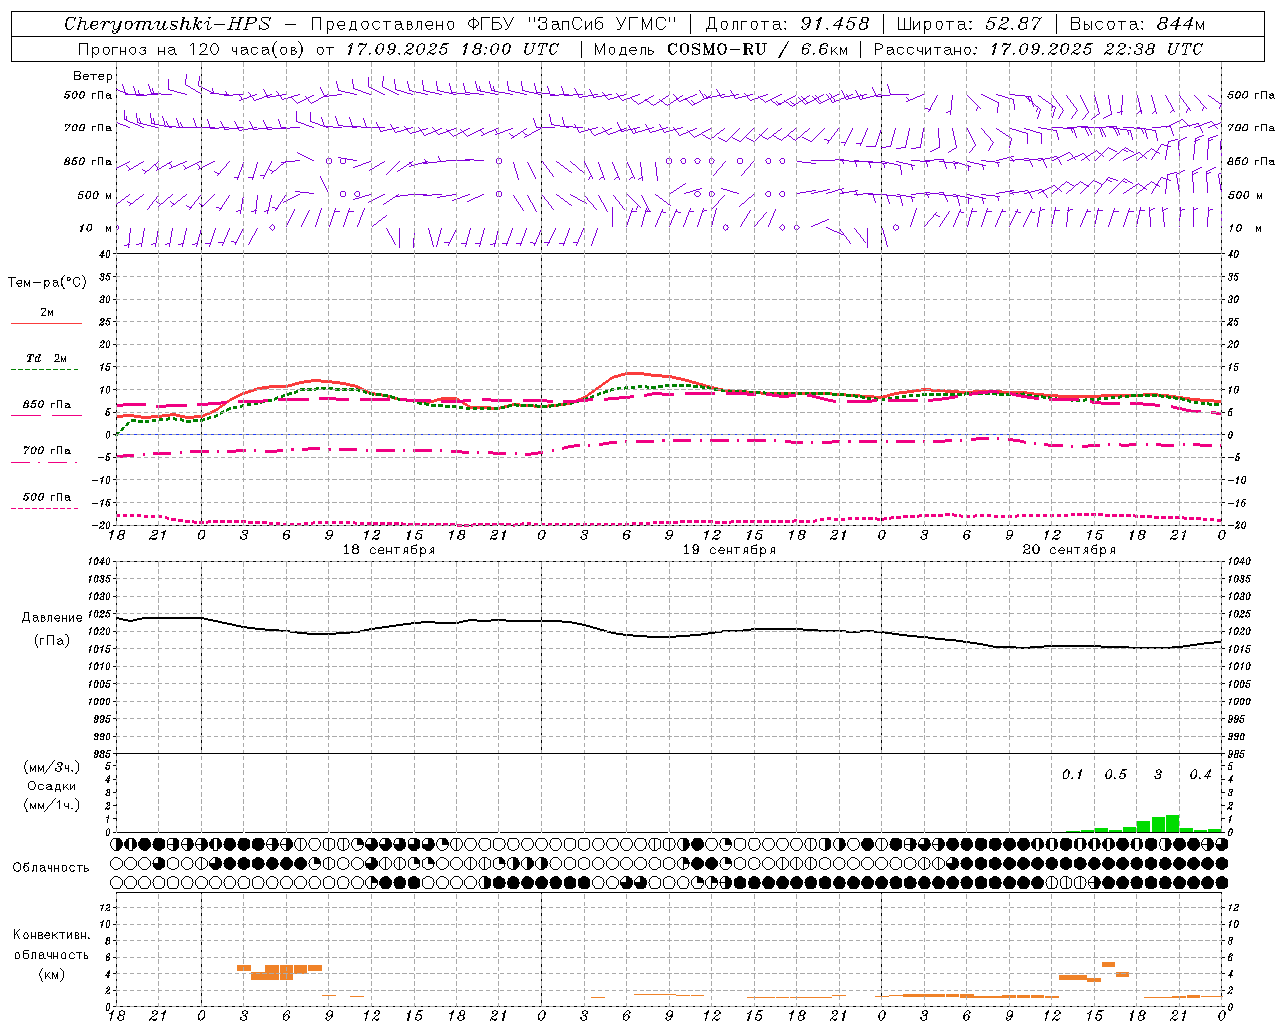Select the Td 2м legend entry
Viewport: 1280px width, 1024px height.
[x=47, y=358]
